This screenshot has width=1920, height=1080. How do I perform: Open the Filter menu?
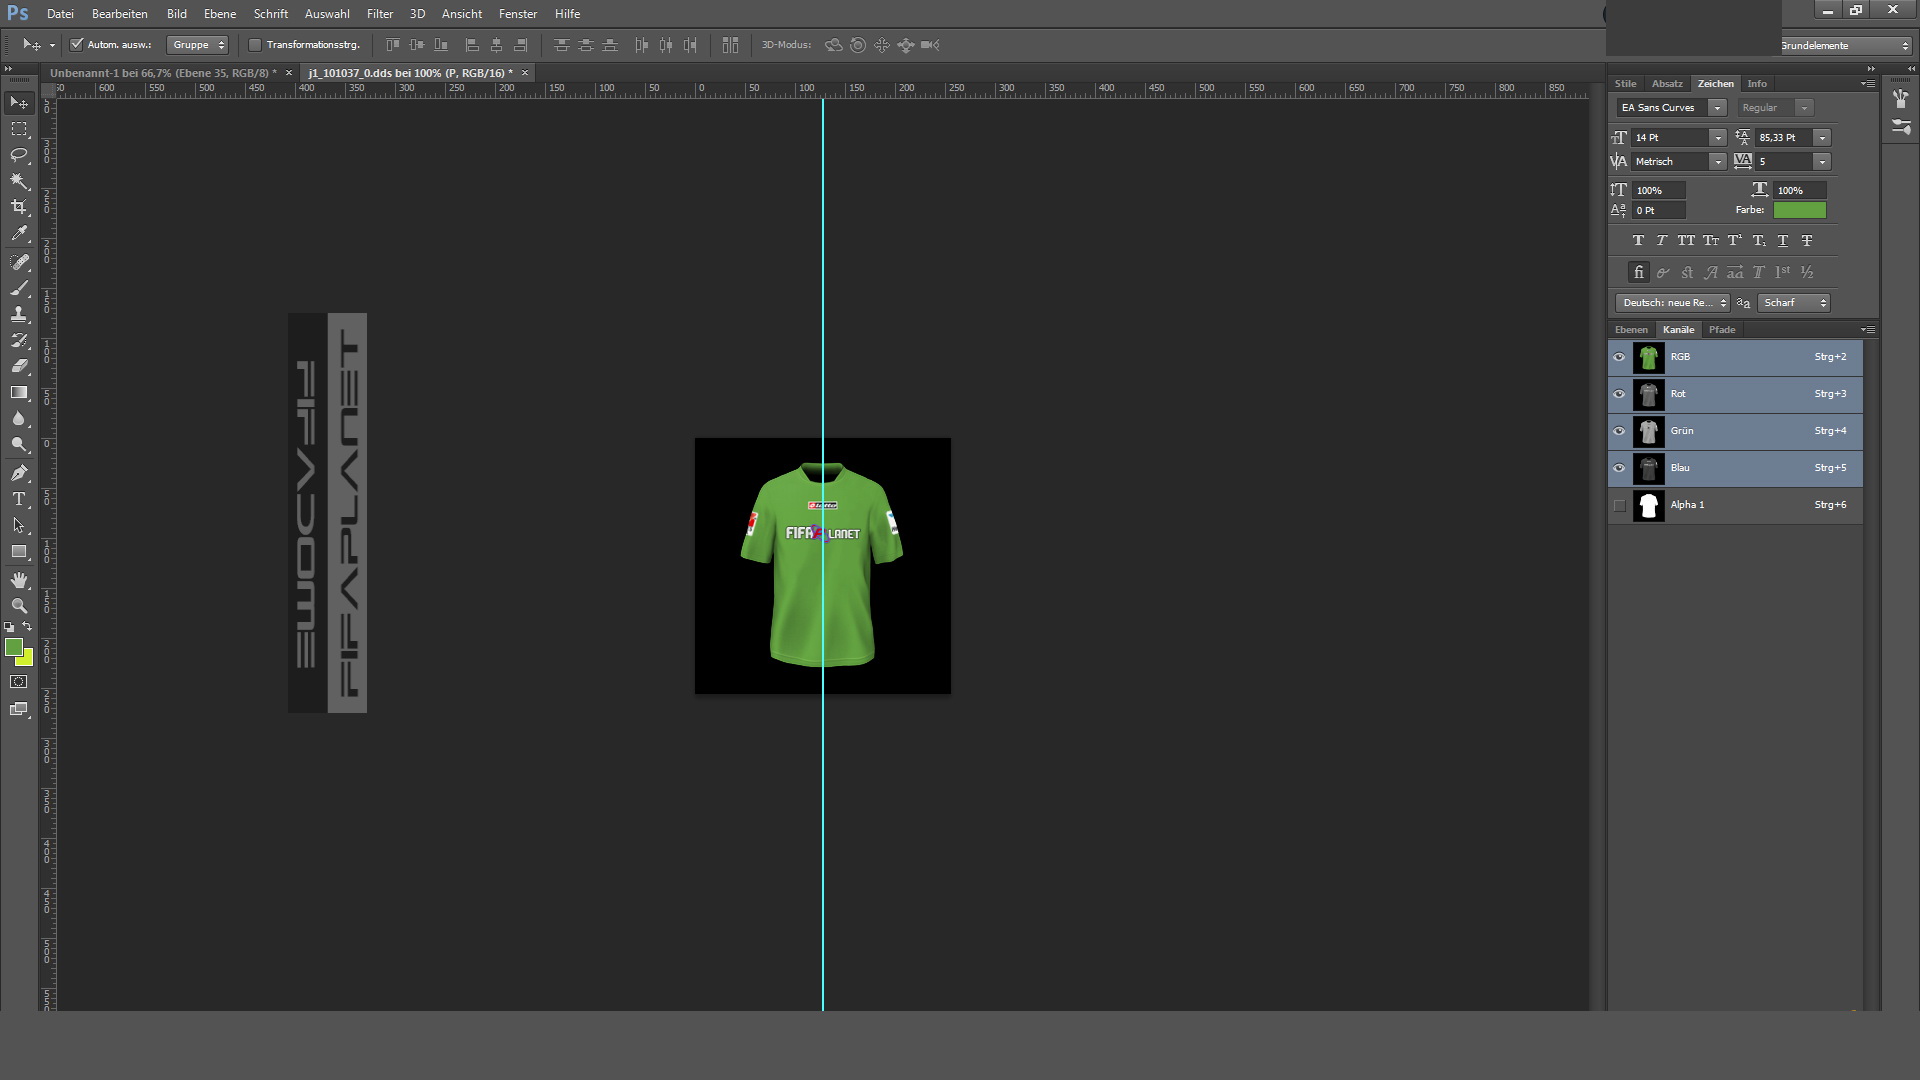tap(380, 14)
